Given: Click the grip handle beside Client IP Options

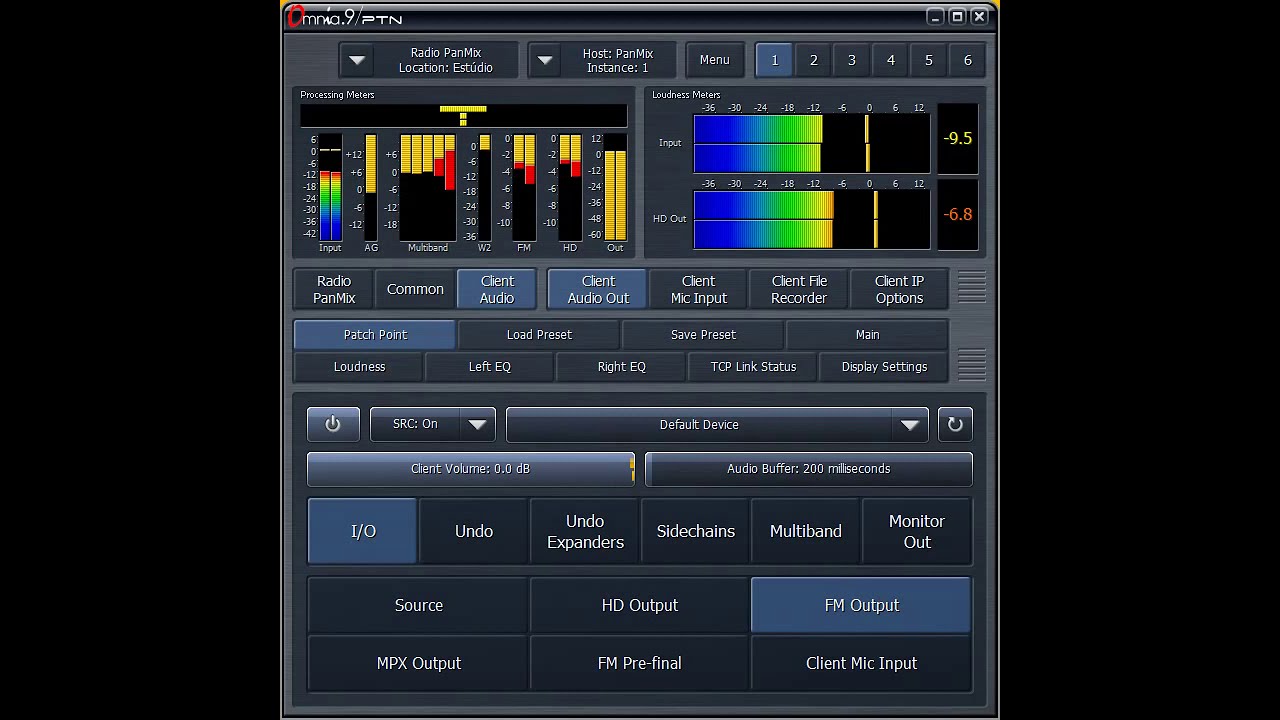Looking at the screenshot, I should click(x=972, y=288).
